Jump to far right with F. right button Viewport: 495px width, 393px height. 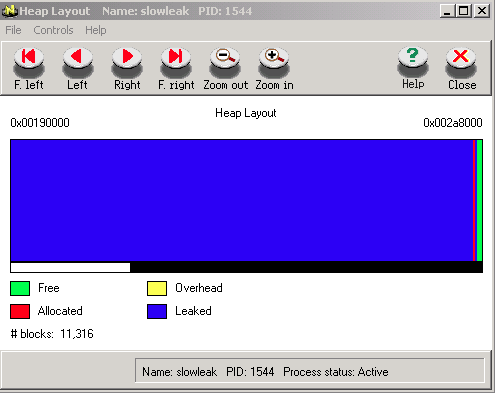tap(176, 68)
